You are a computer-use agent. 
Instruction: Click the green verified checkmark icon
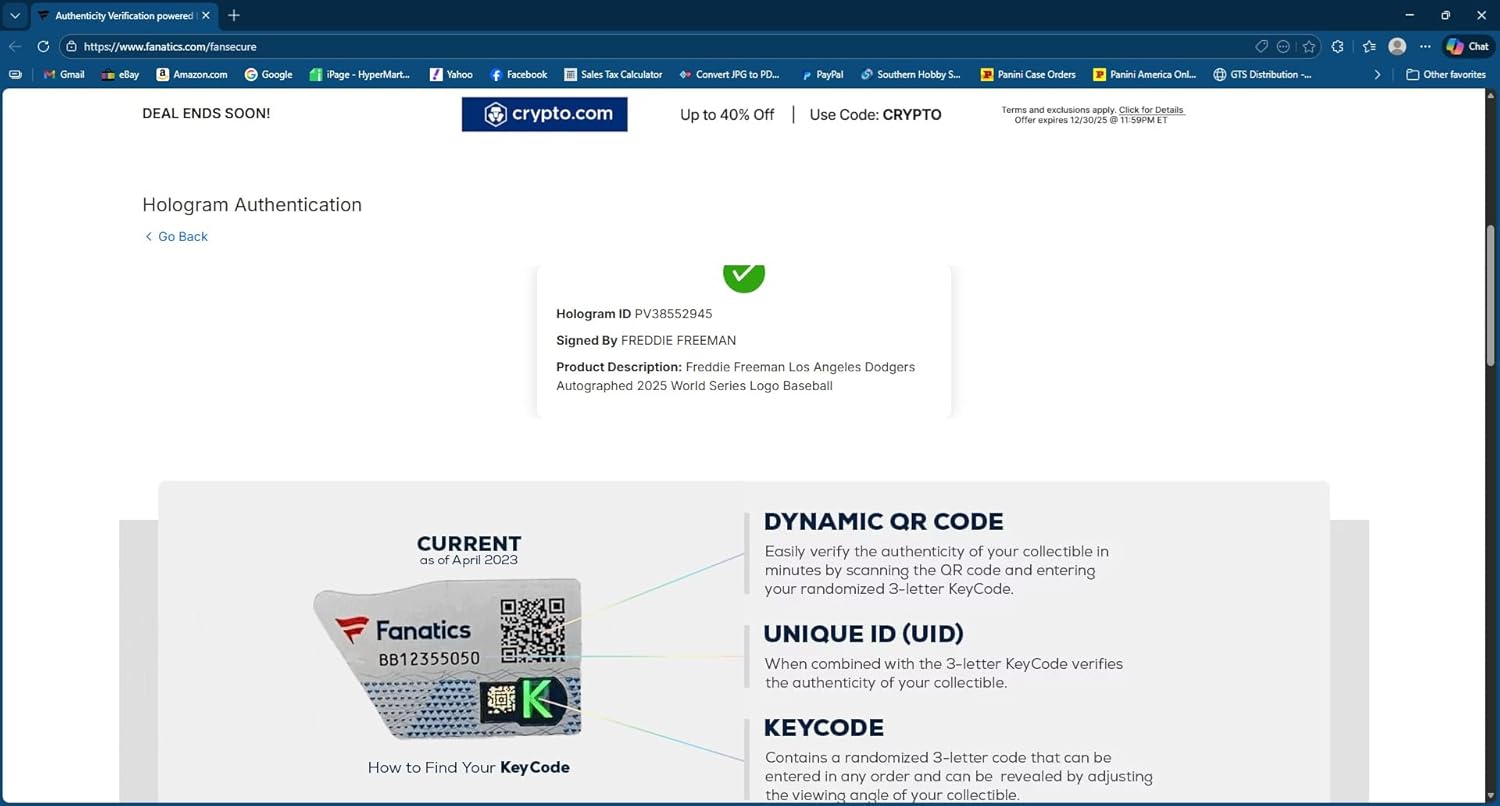(x=743, y=275)
